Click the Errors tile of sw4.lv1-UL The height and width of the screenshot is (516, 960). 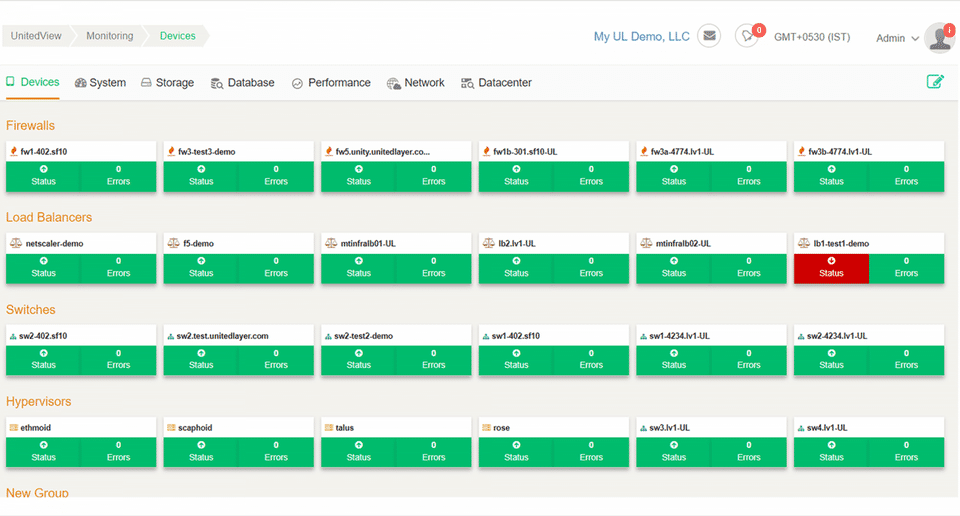[x=907, y=452]
